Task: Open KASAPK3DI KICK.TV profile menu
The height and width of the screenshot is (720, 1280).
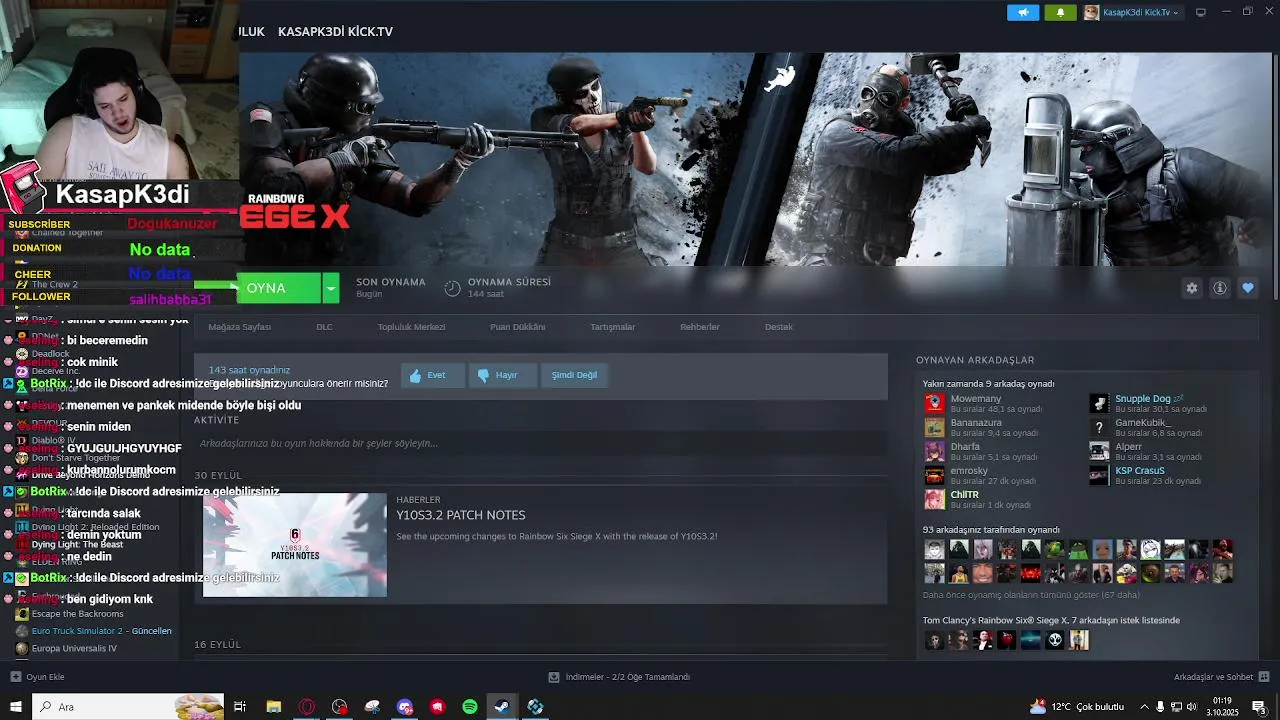Action: click(x=335, y=31)
